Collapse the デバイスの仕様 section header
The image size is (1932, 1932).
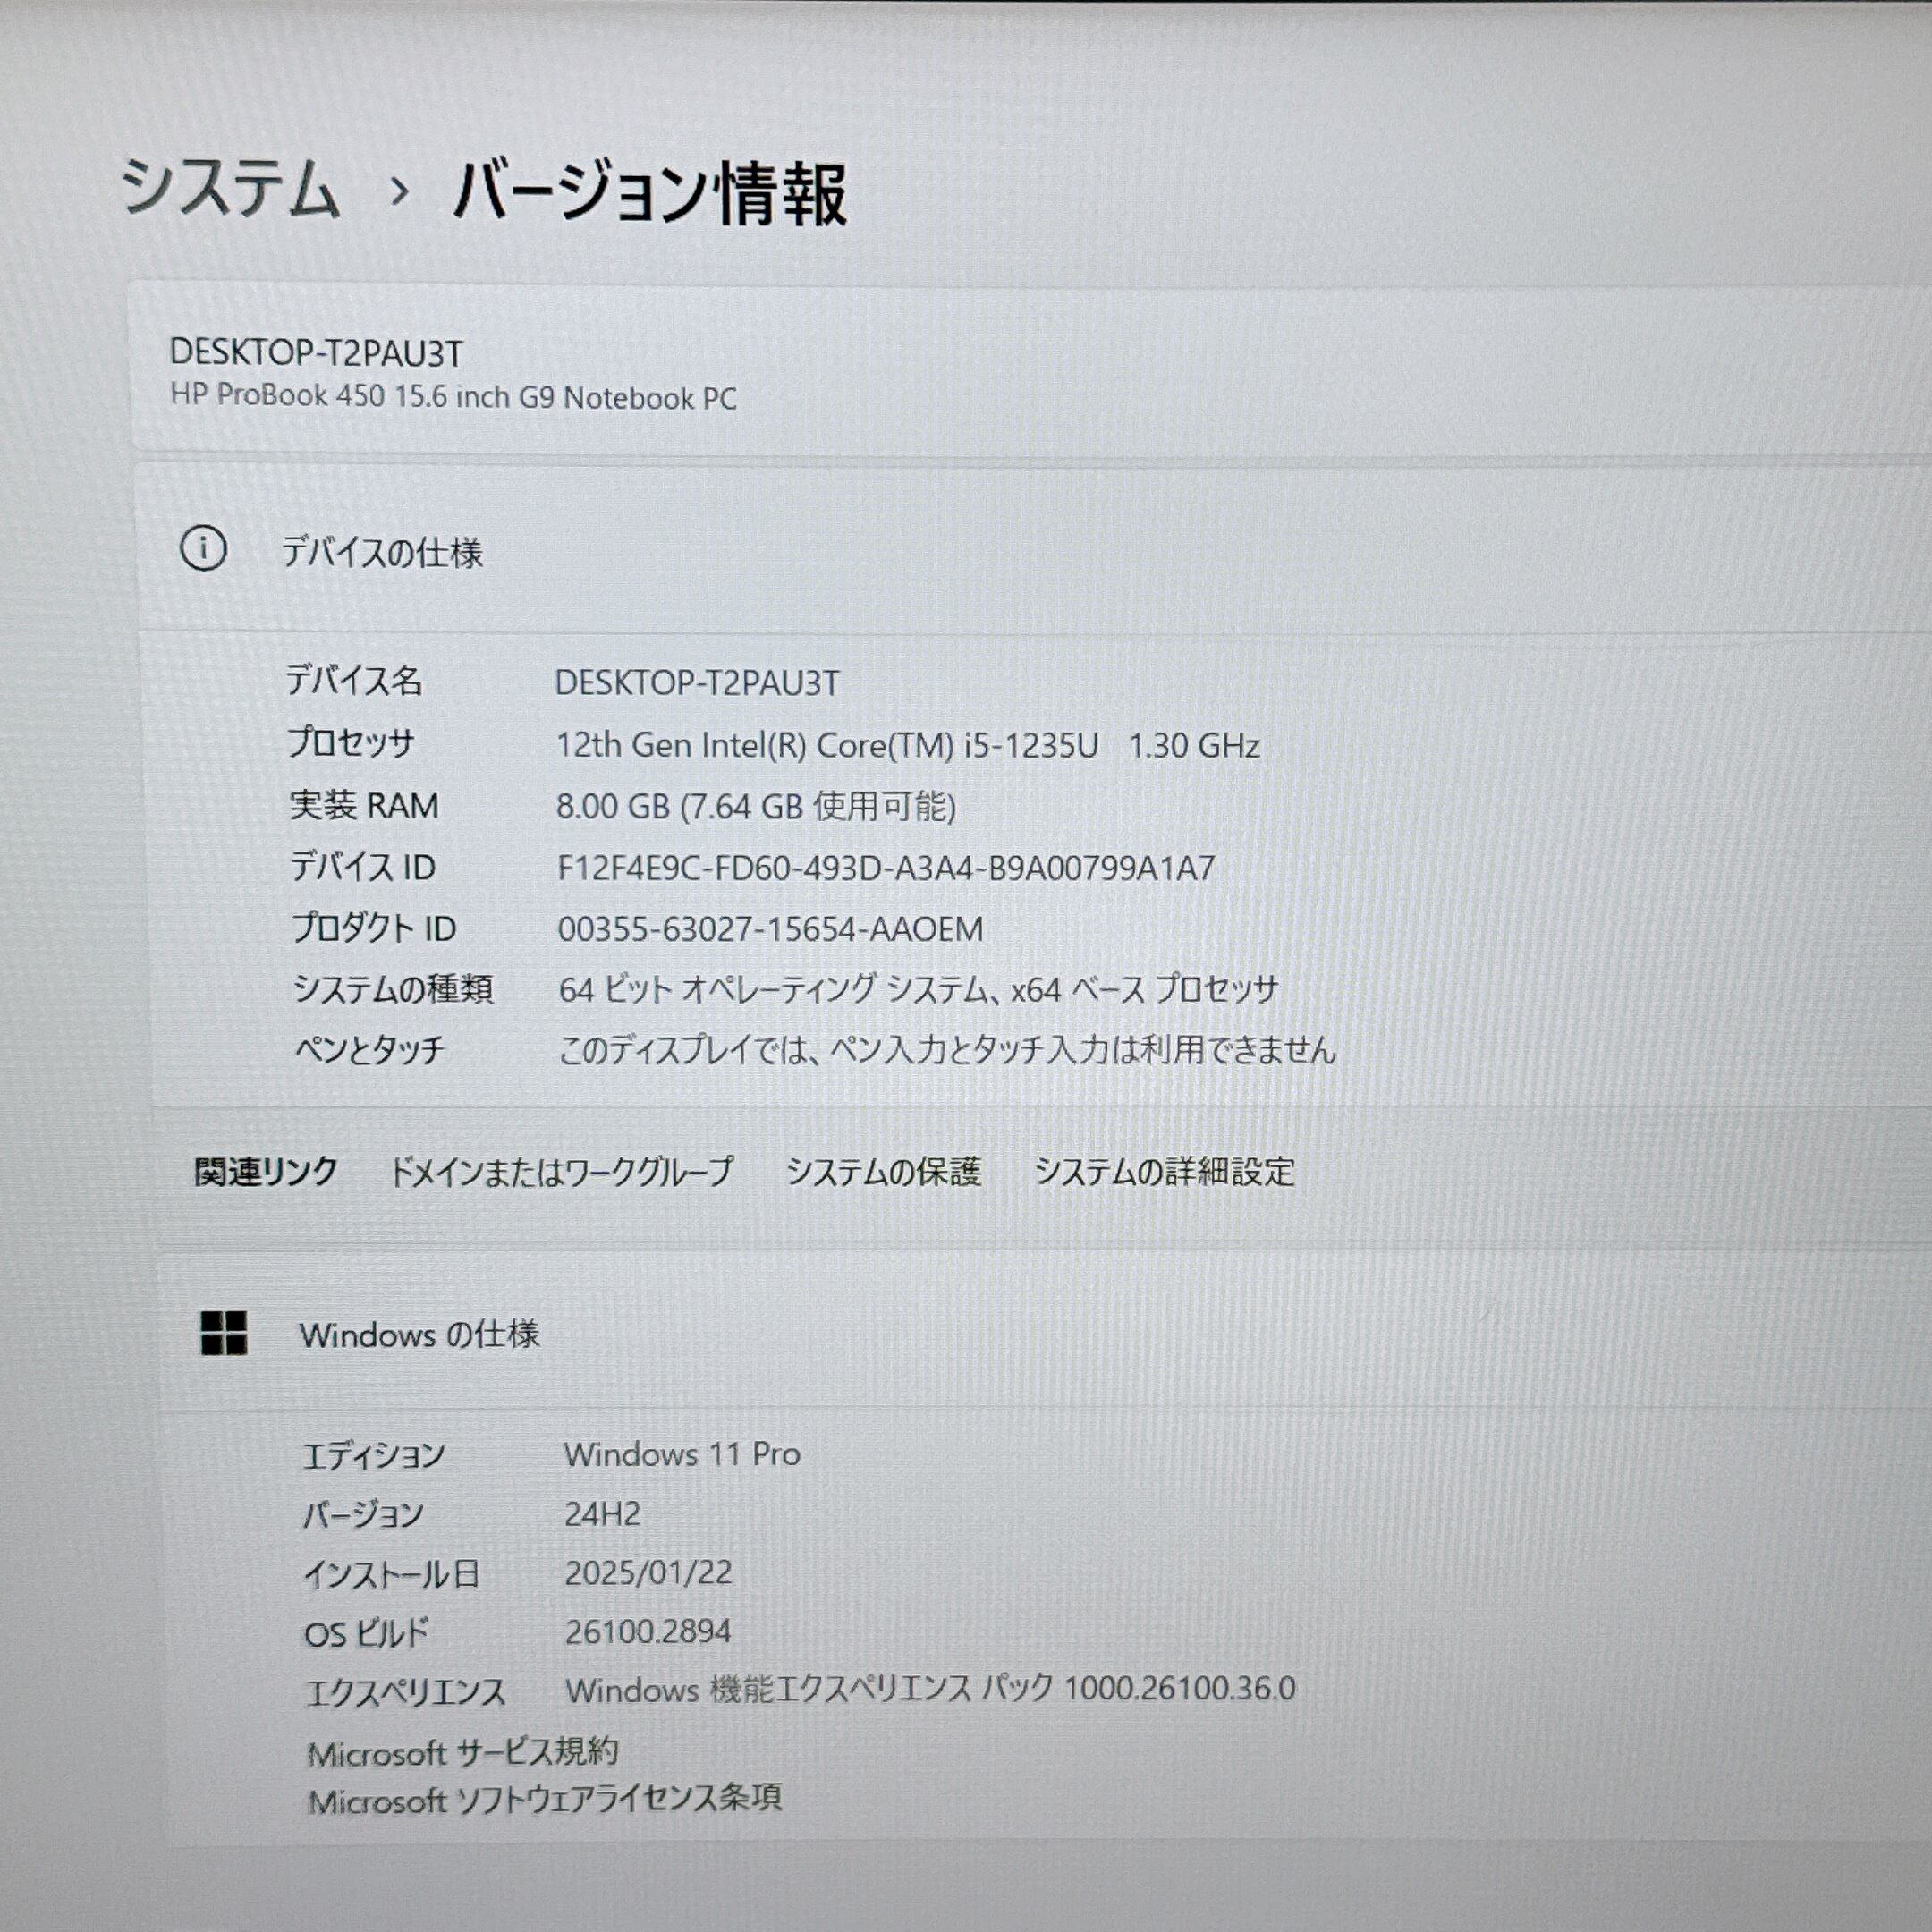click(x=382, y=552)
